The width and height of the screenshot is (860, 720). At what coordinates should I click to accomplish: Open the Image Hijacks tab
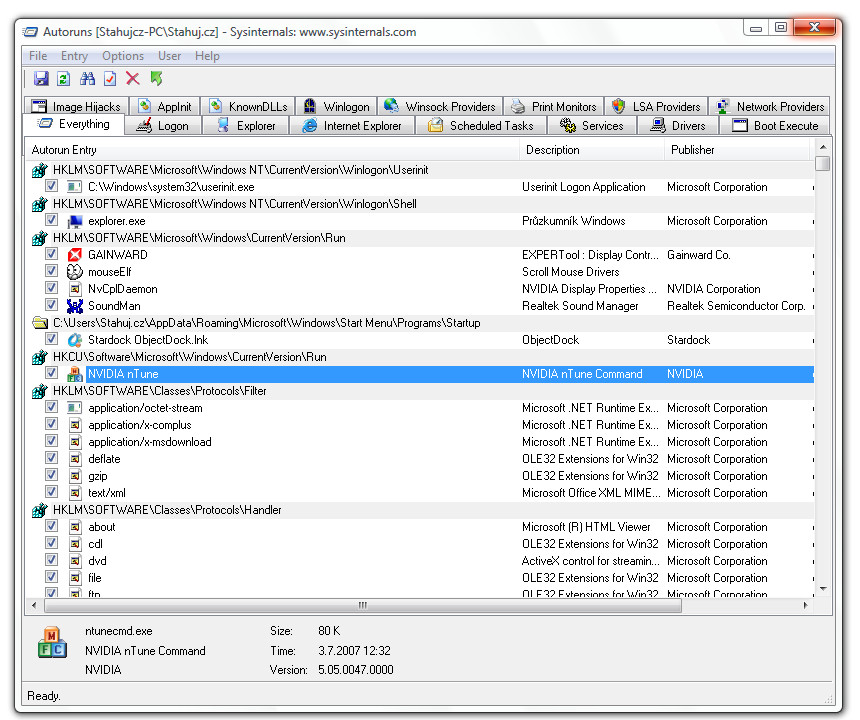coord(76,106)
